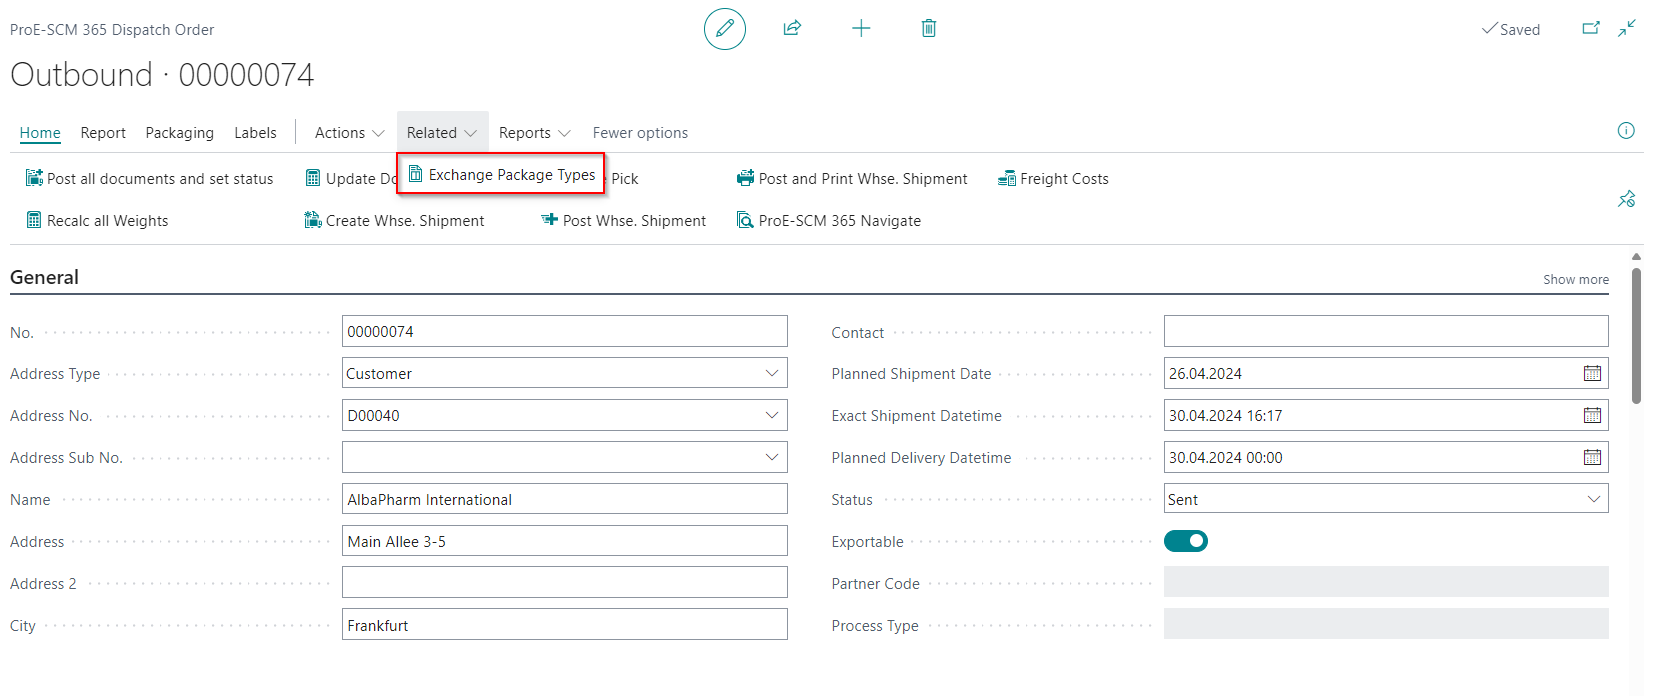This screenshot has height=696, width=1659.
Task: Click Post and Print Whse. Shipment
Action: [x=852, y=179]
